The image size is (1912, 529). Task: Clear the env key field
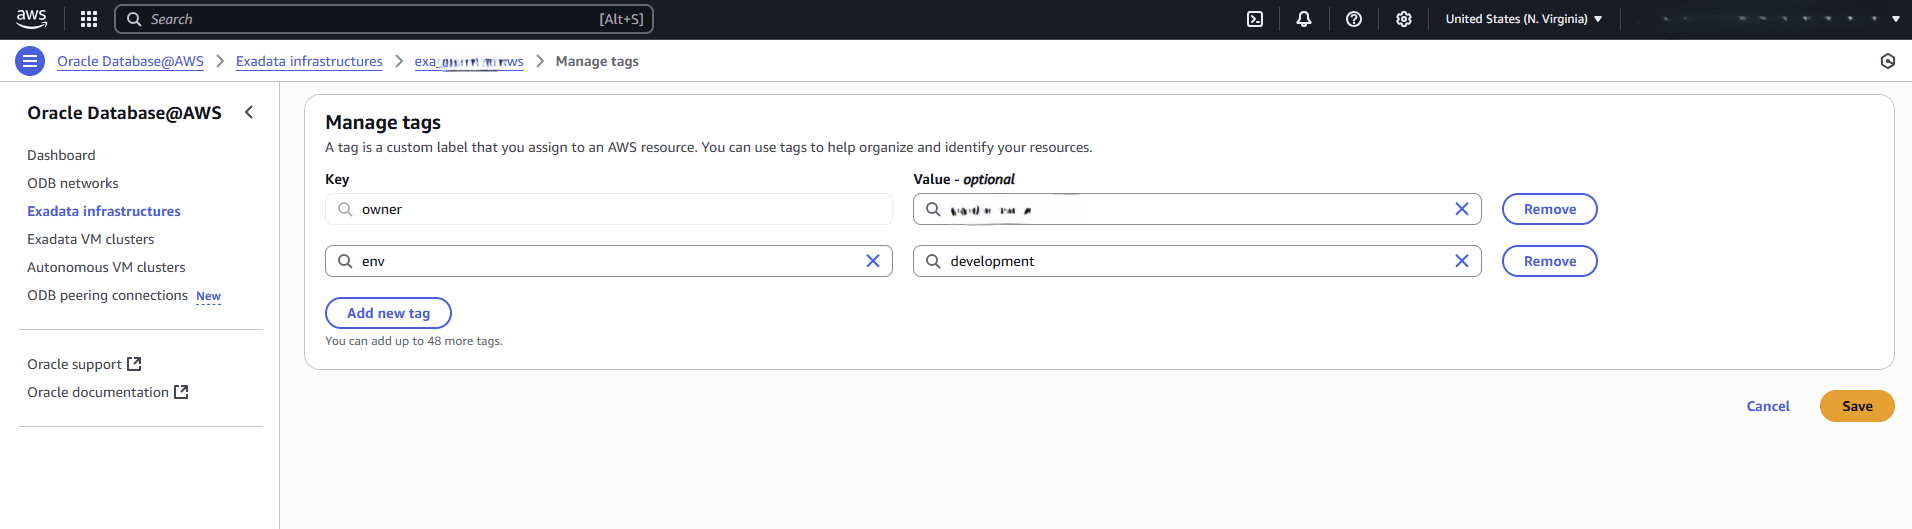click(x=873, y=261)
